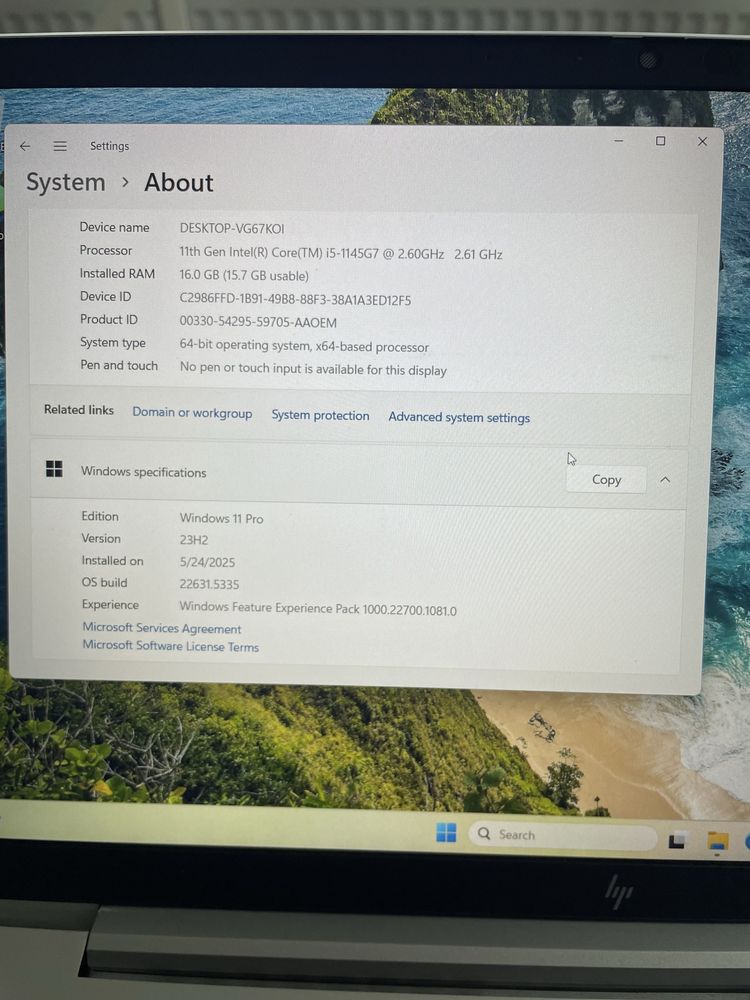Click the Related links label

click(x=78, y=409)
